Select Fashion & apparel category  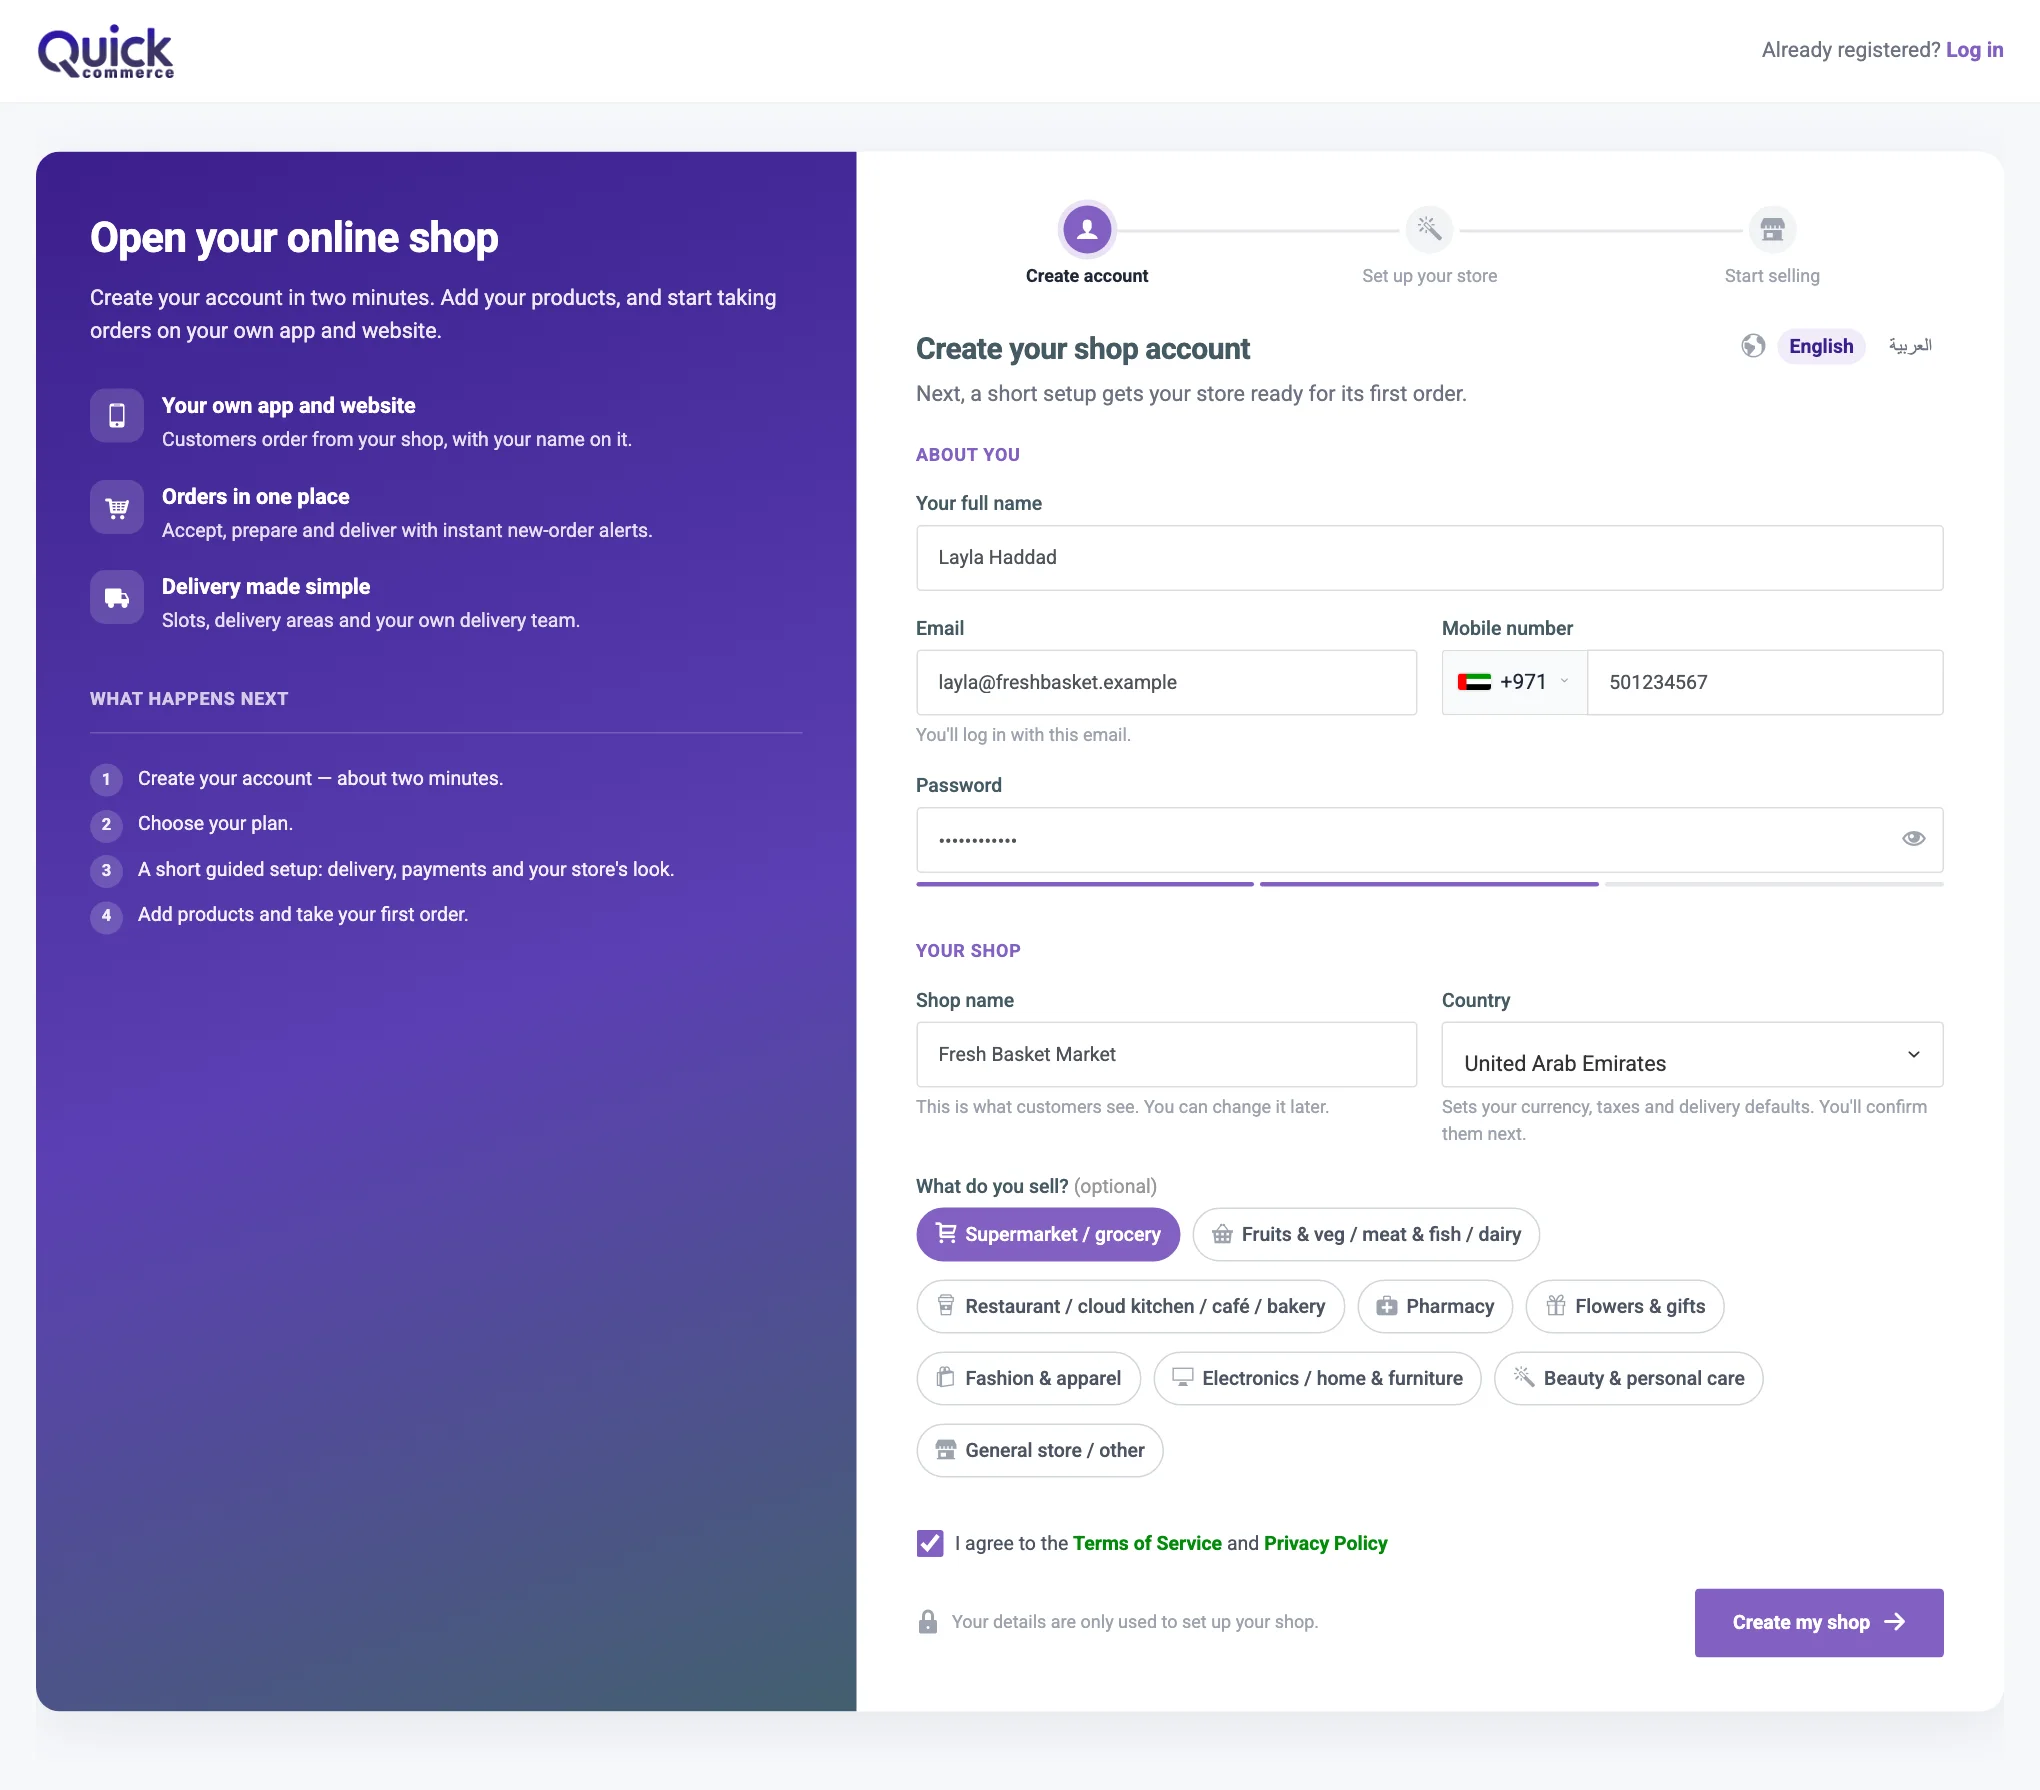(1028, 1378)
